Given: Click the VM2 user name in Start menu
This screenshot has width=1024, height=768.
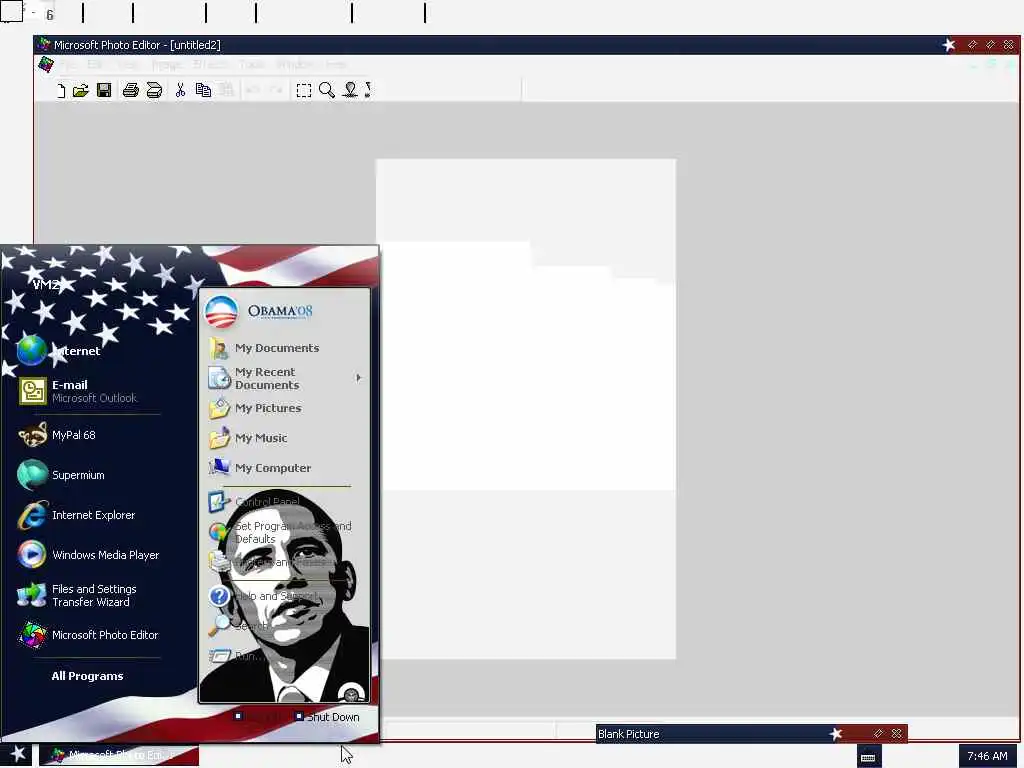Looking at the screenshot, I should [x=46, y=284].
